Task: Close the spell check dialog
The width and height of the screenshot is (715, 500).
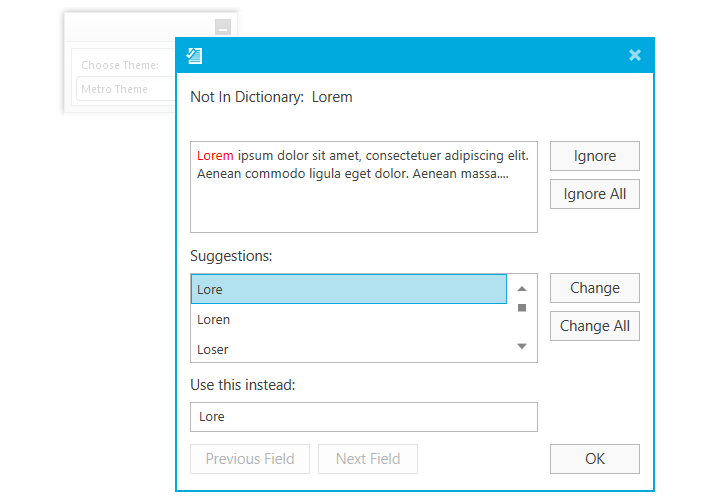Action: 635,55
